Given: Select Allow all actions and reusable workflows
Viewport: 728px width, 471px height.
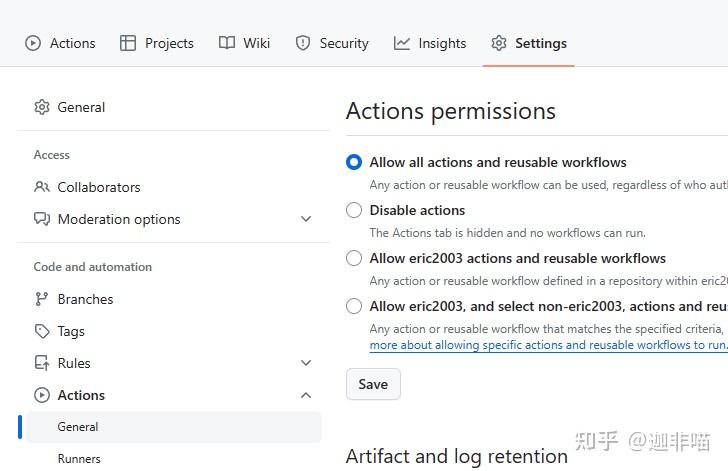Looking at the screenshot, I should [x=354, y=162].
